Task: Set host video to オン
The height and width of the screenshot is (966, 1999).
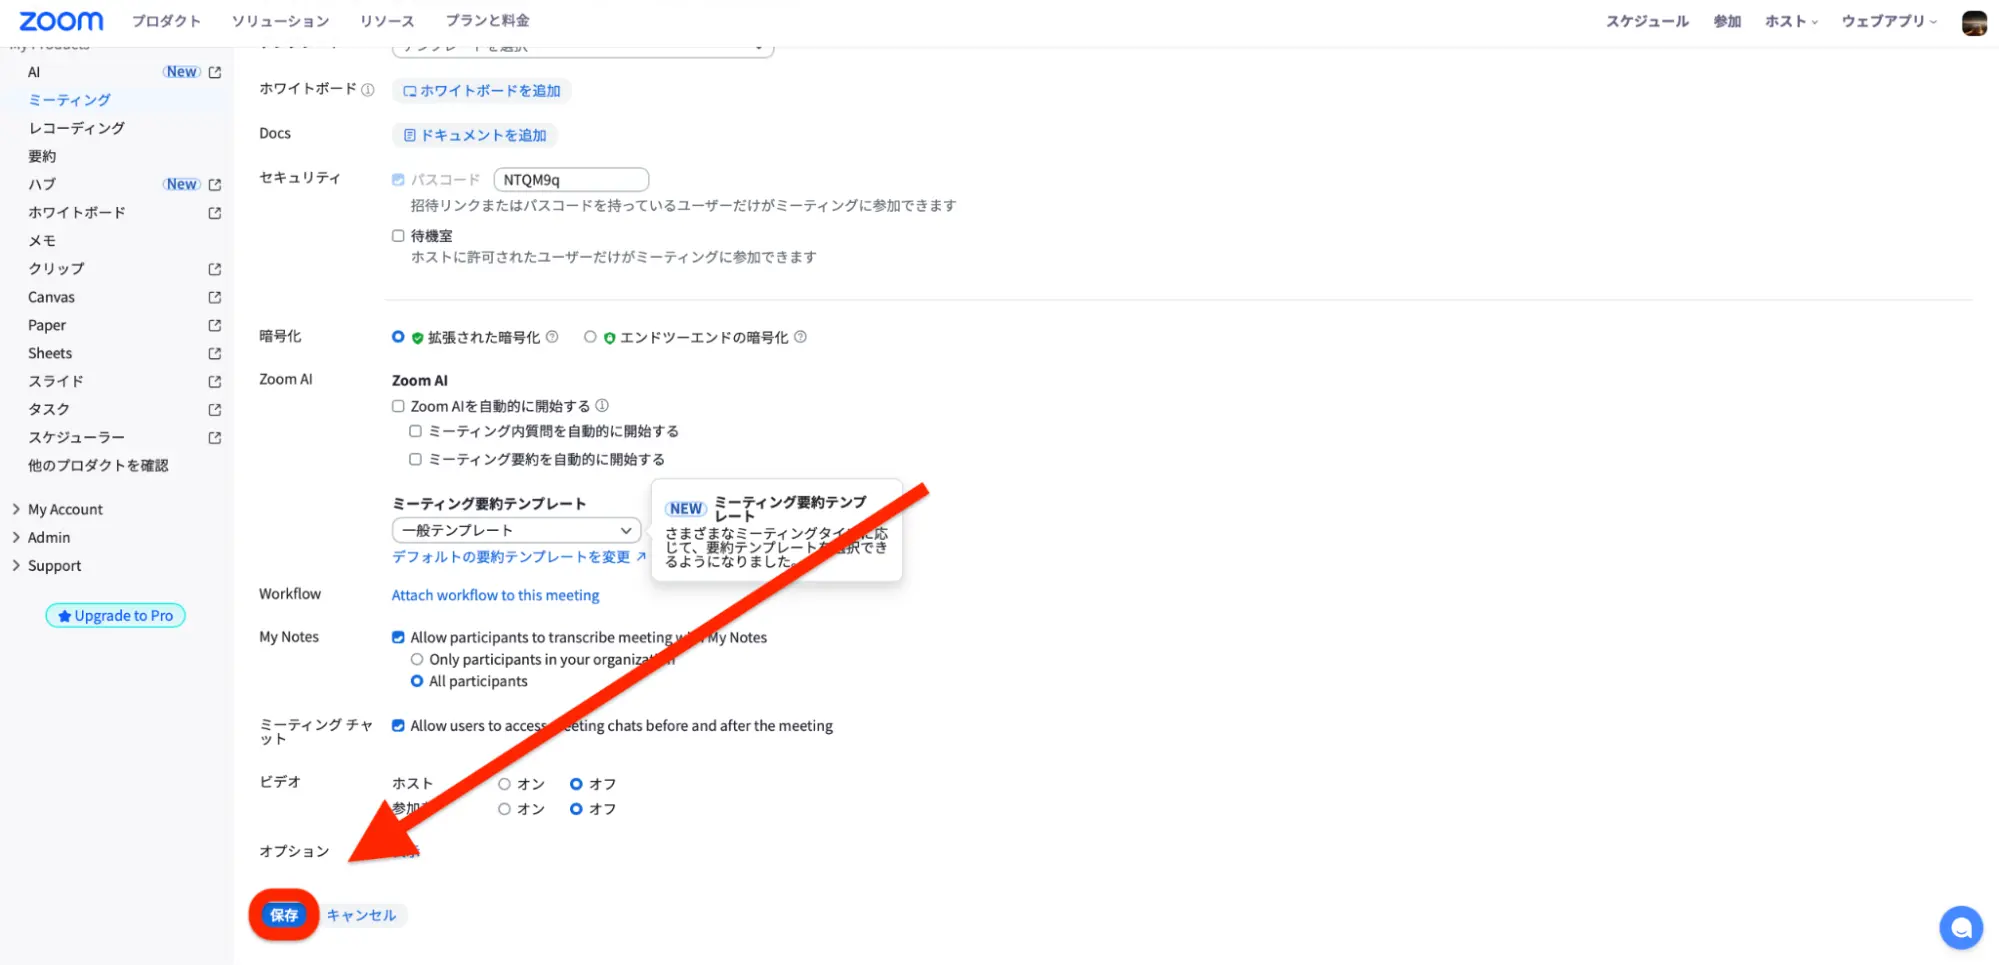Action: click(504, 784)
